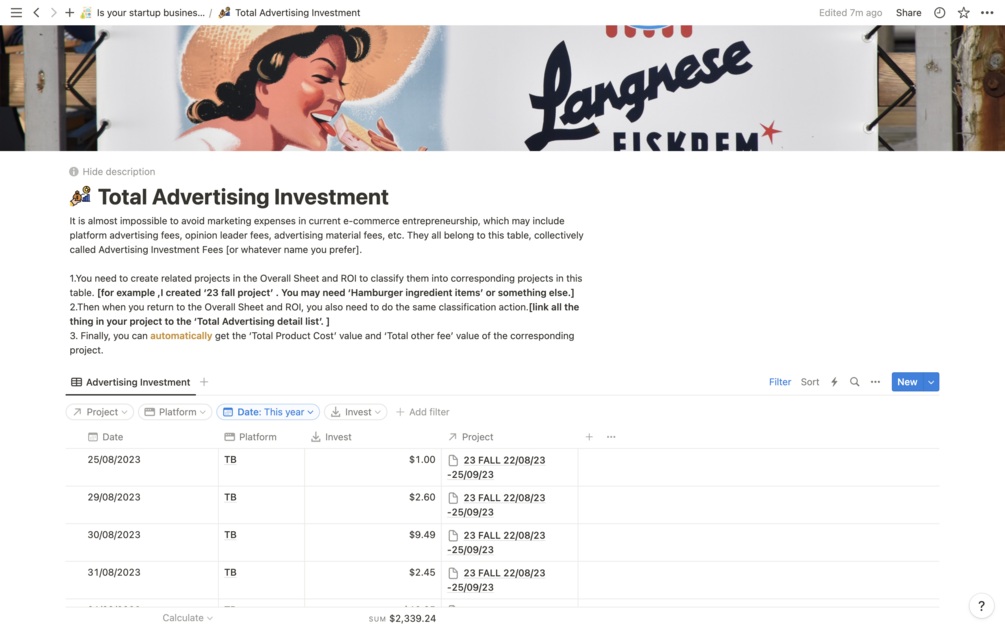
Task: Click the Project column header
Action: tap(470, 437)
